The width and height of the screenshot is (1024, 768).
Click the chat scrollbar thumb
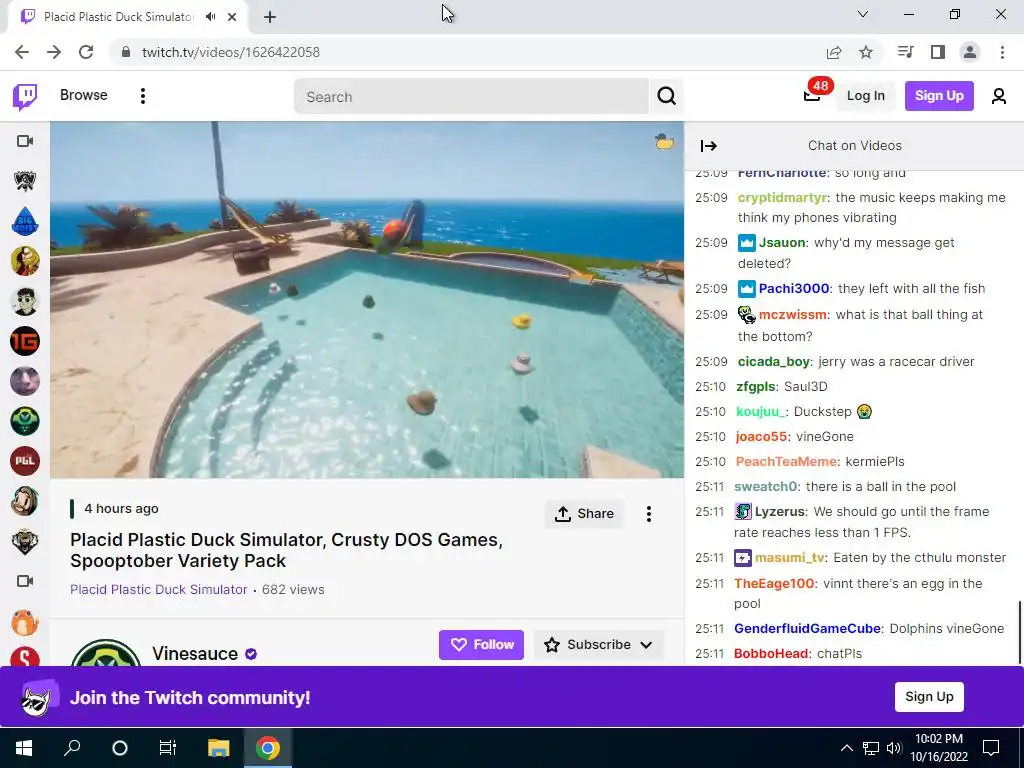[1019, 633]
